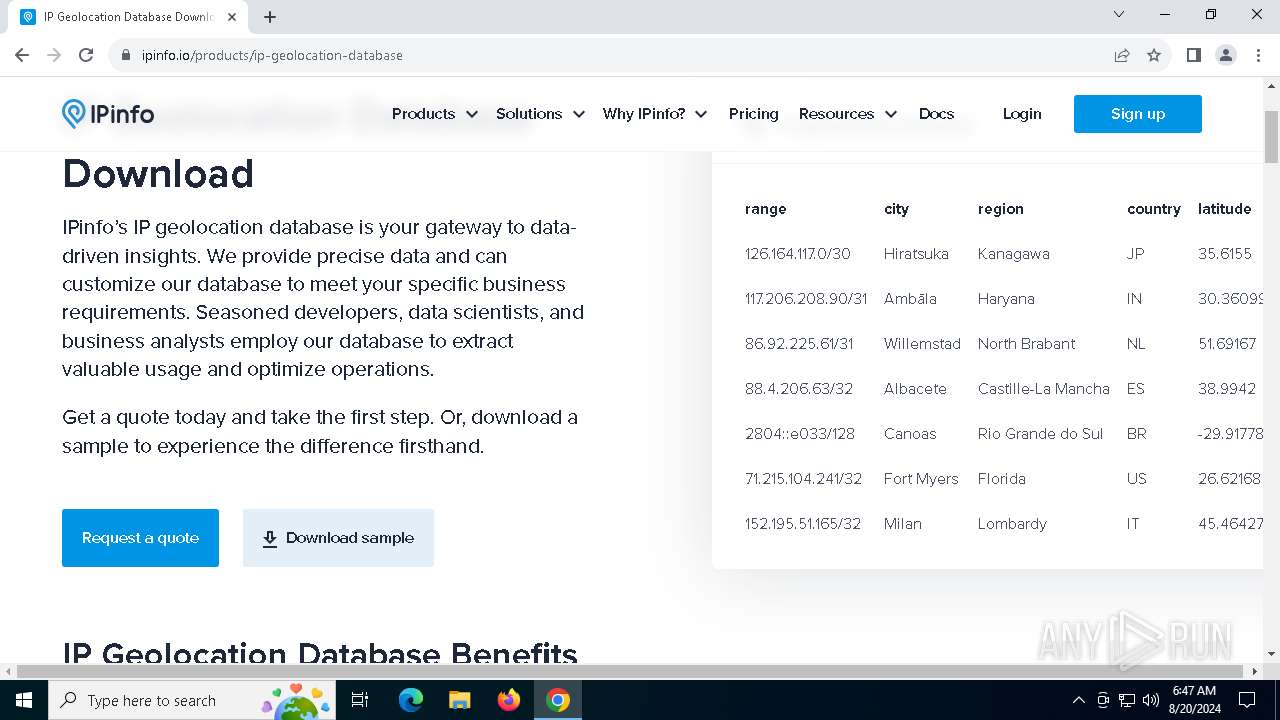
Task: Select the North Brabant region cell
Action: 1026,344
